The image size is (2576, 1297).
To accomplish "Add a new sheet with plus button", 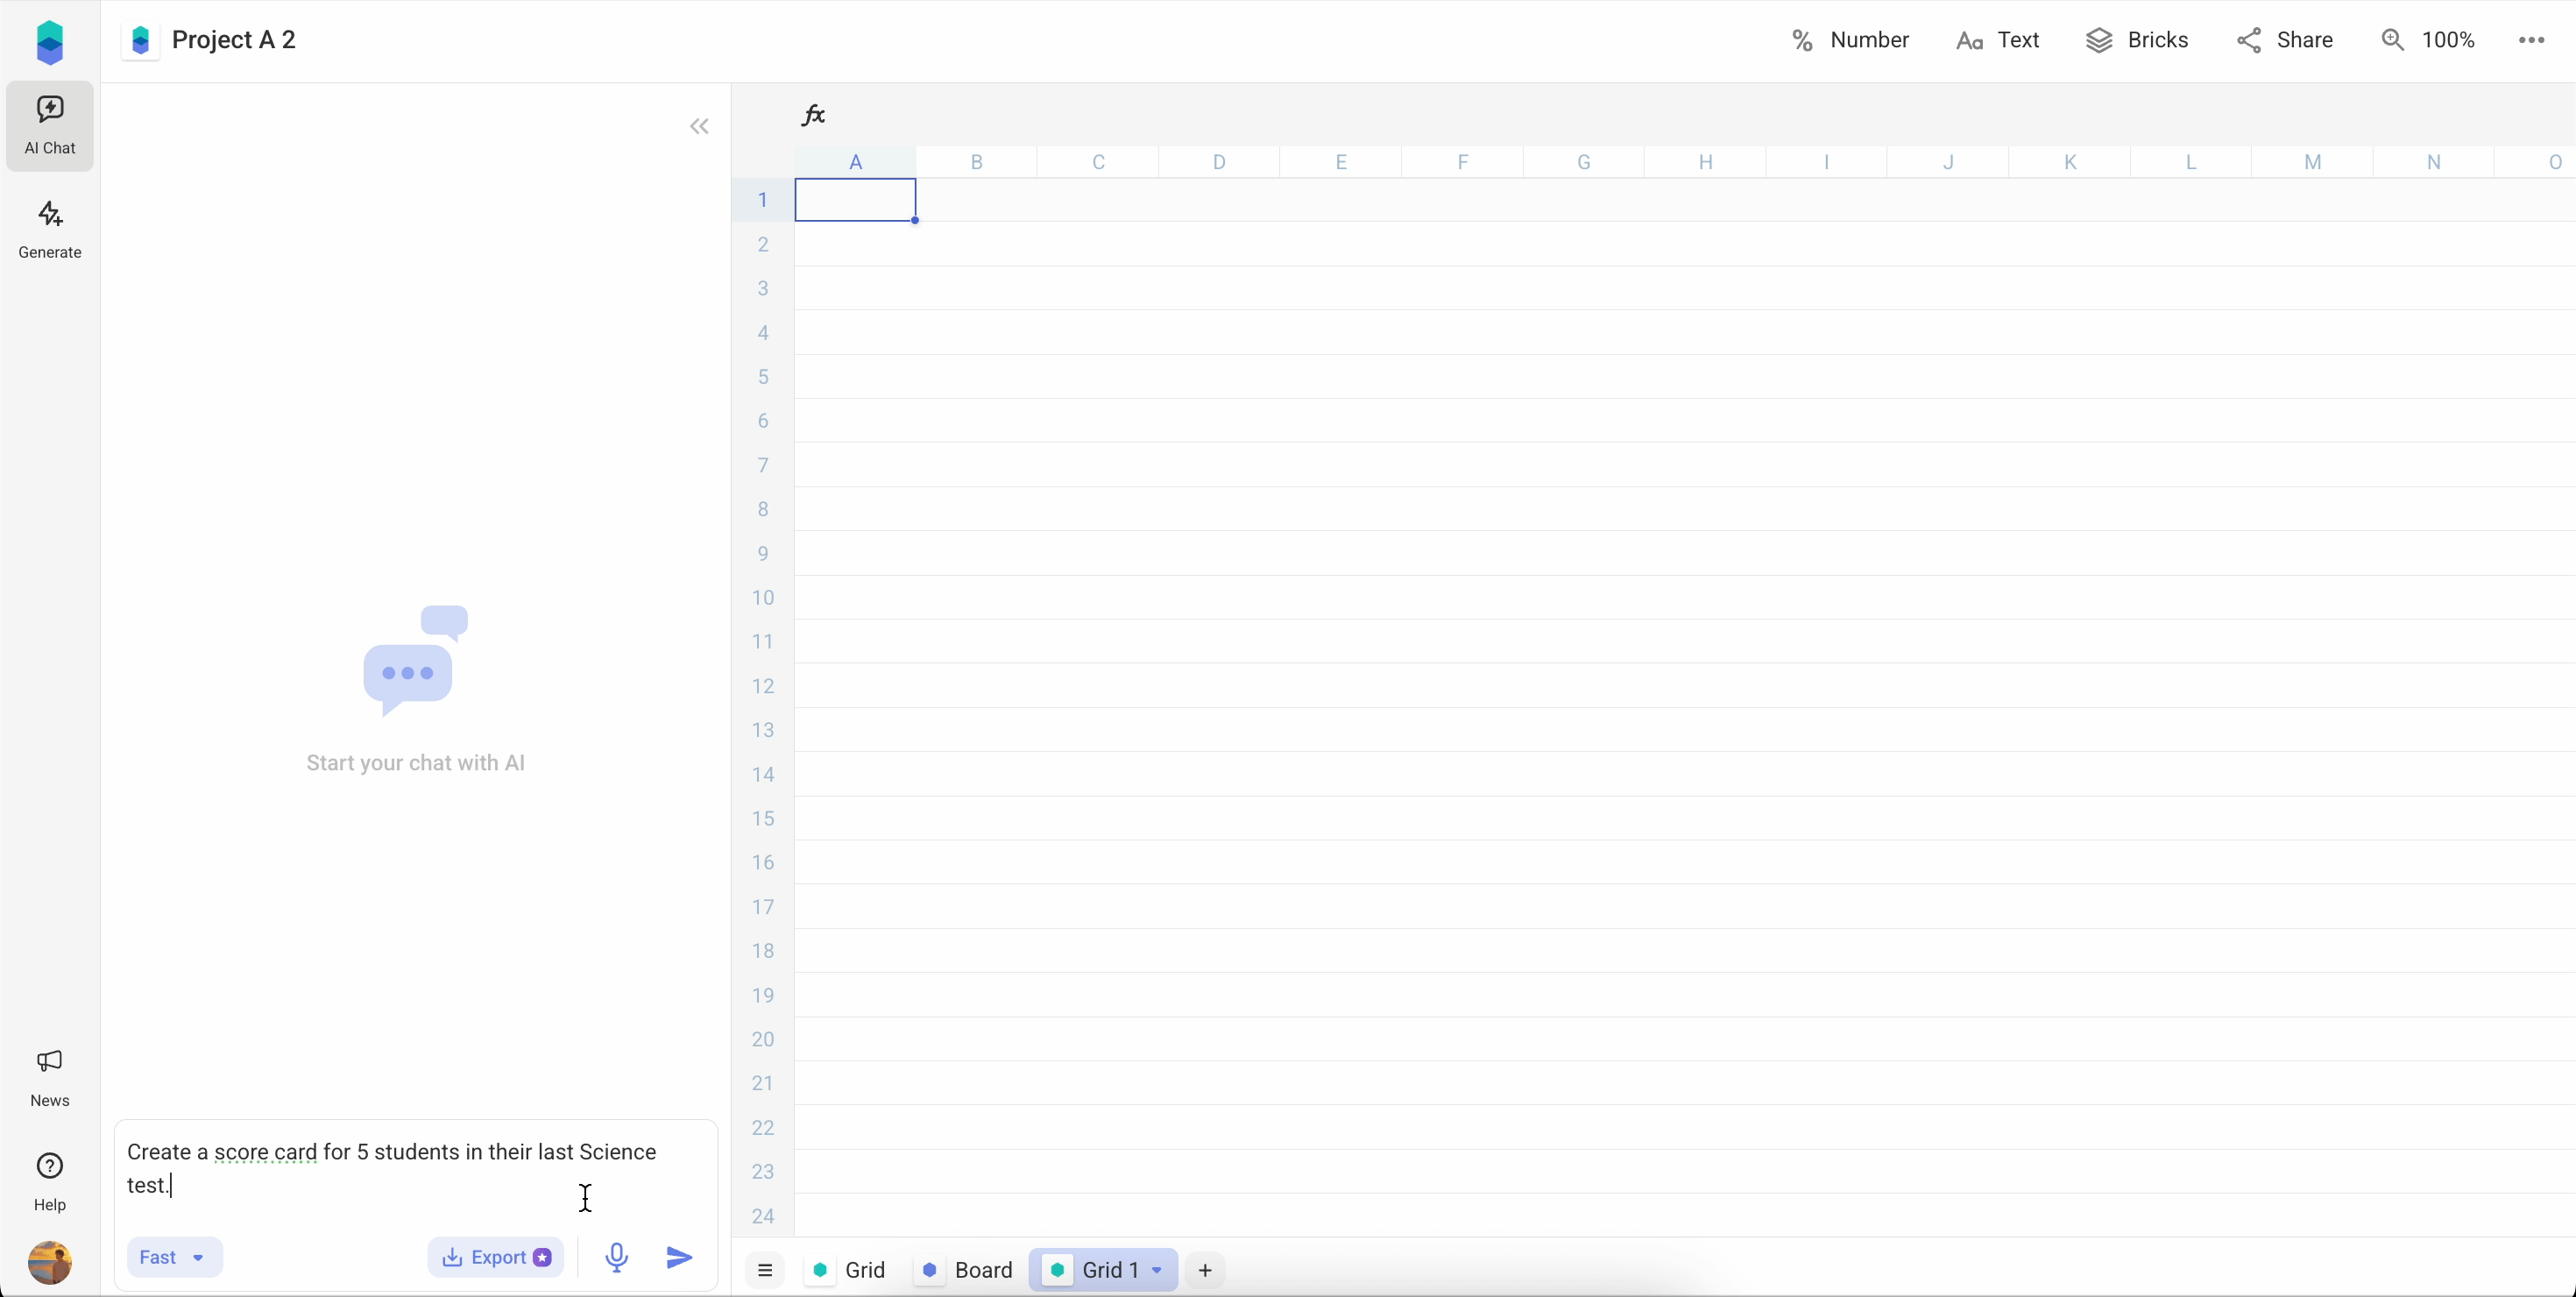I will pos(1205,1270).
